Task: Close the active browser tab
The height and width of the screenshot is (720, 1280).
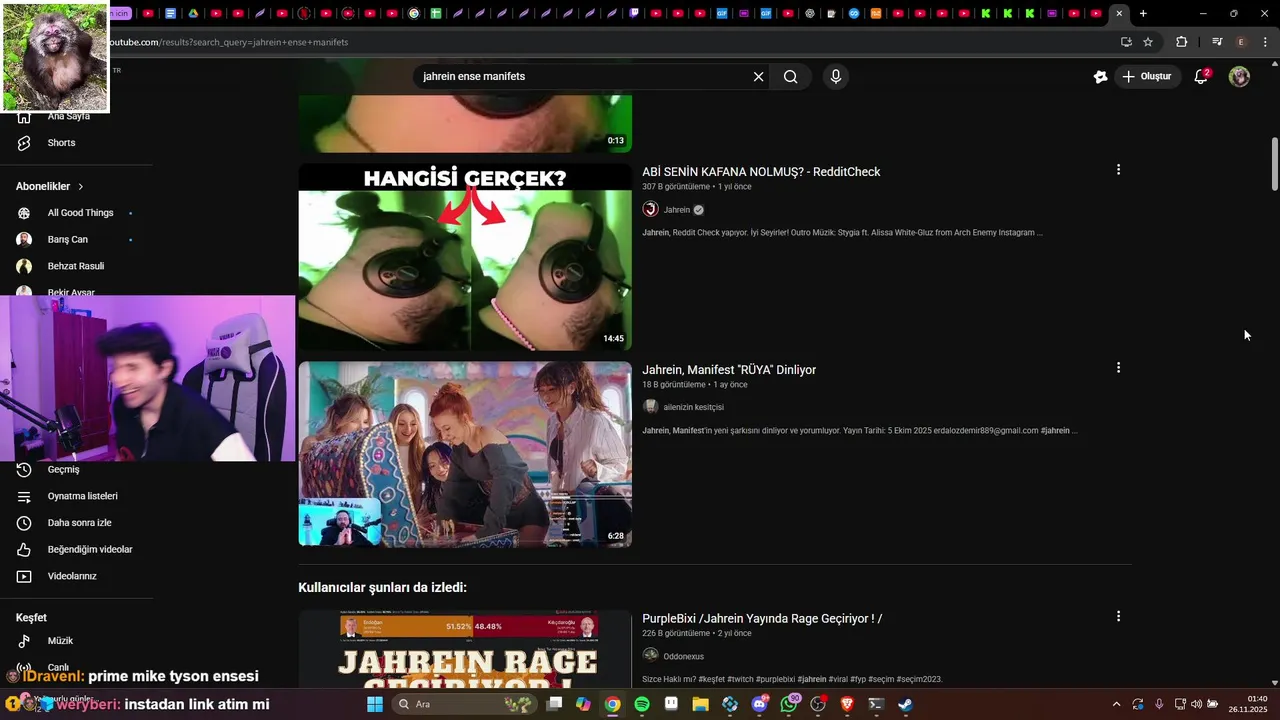Action: point(1119,13)
